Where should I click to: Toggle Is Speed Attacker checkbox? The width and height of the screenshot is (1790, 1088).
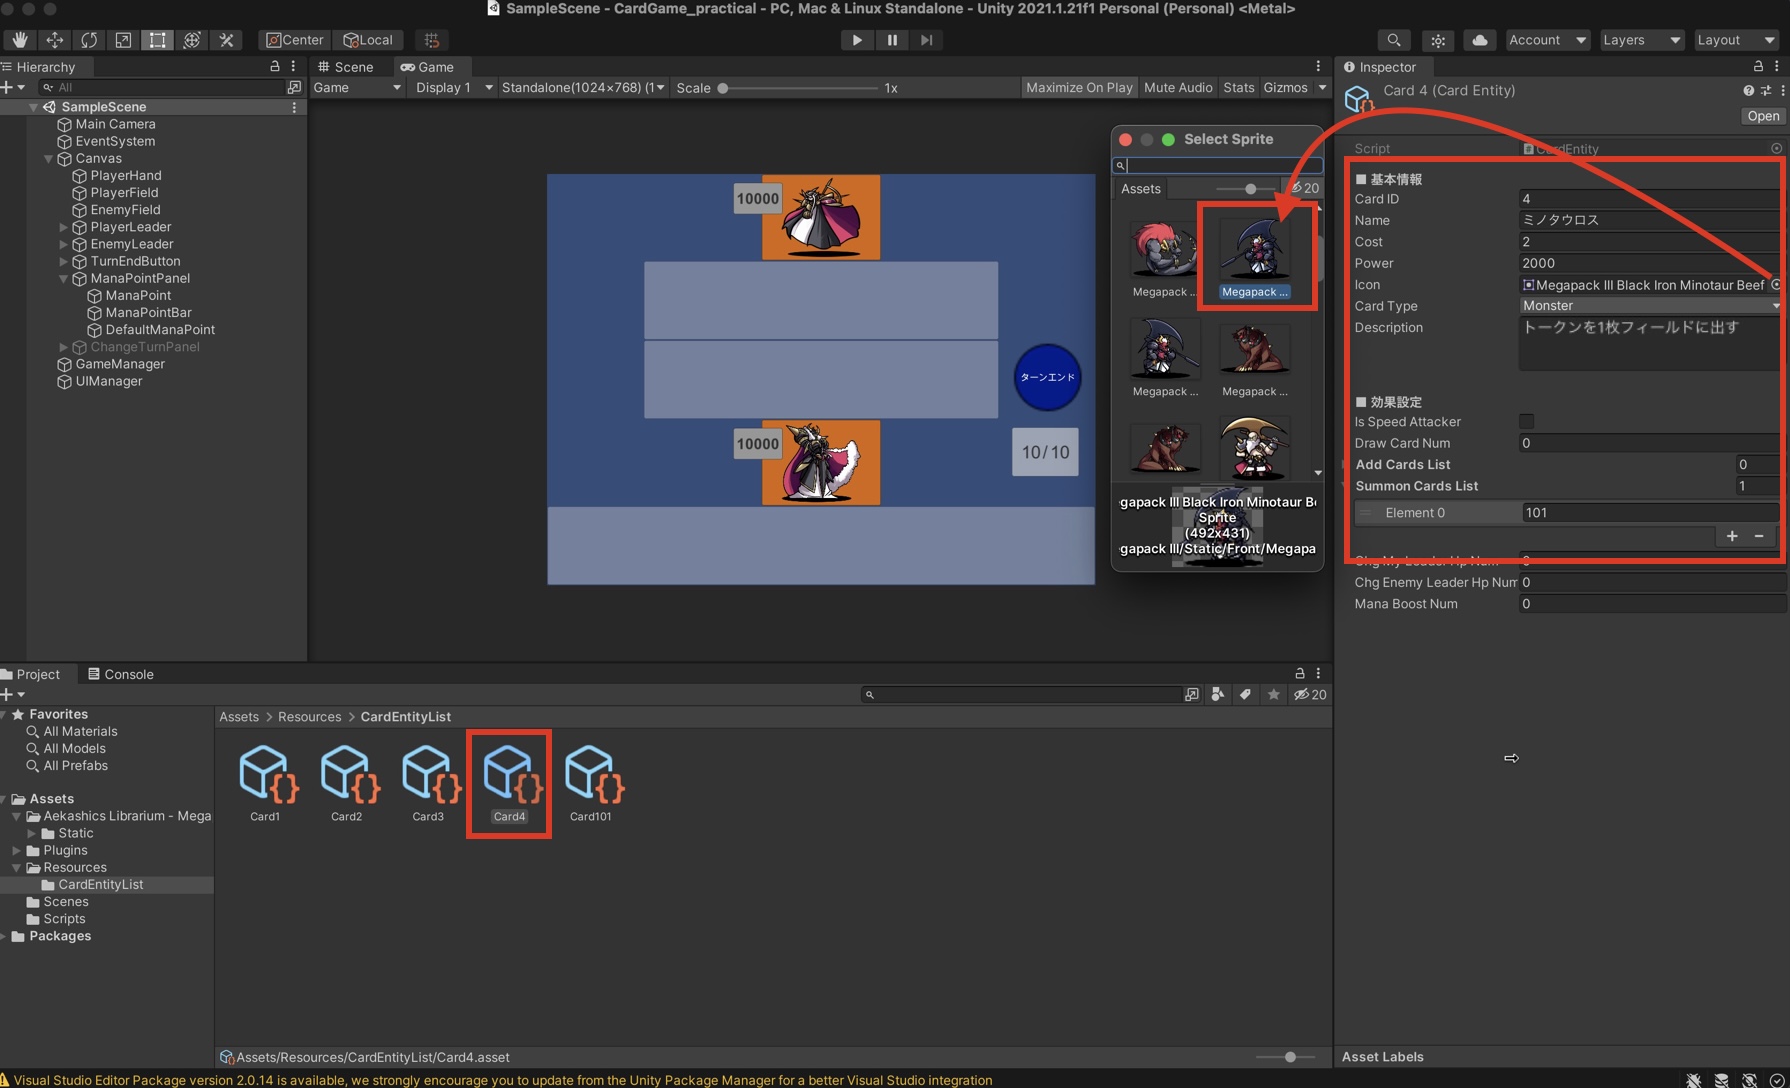click(1526, 422)
